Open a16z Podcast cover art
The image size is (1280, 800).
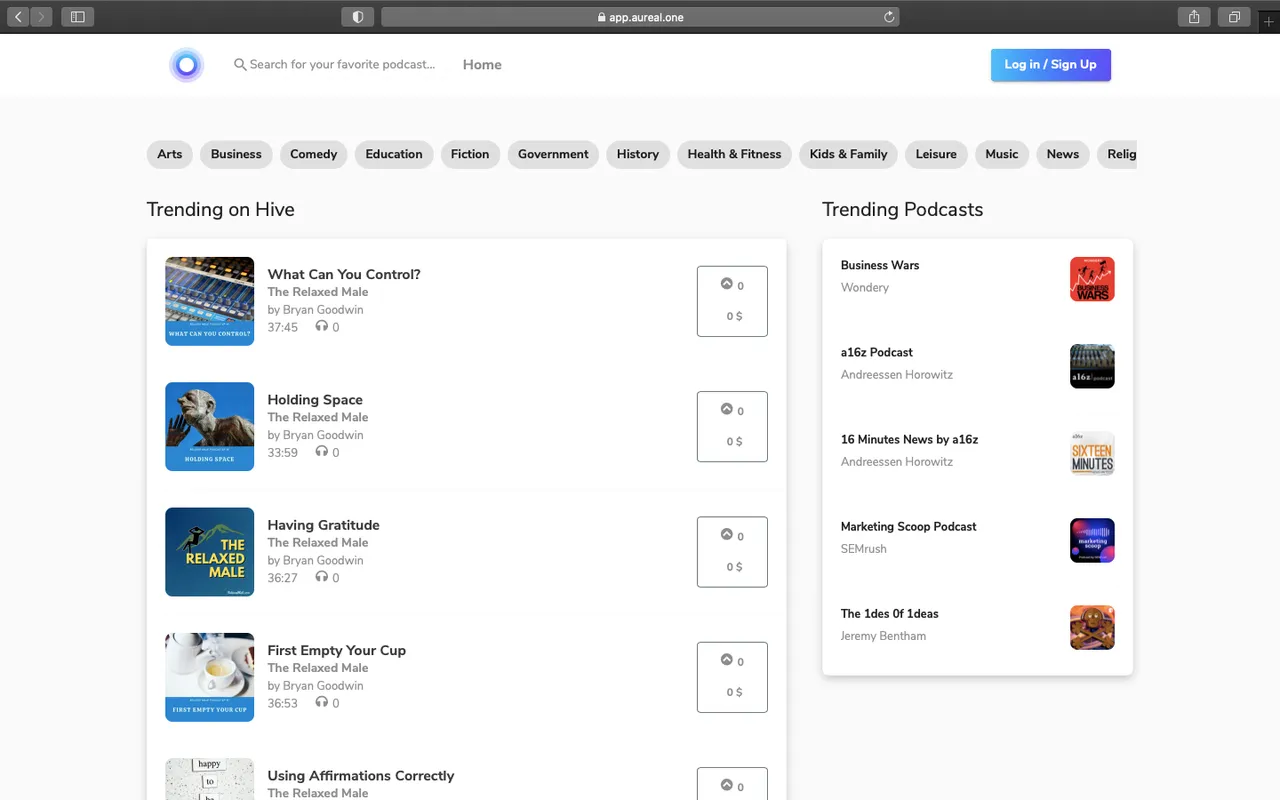[1092, 366]
